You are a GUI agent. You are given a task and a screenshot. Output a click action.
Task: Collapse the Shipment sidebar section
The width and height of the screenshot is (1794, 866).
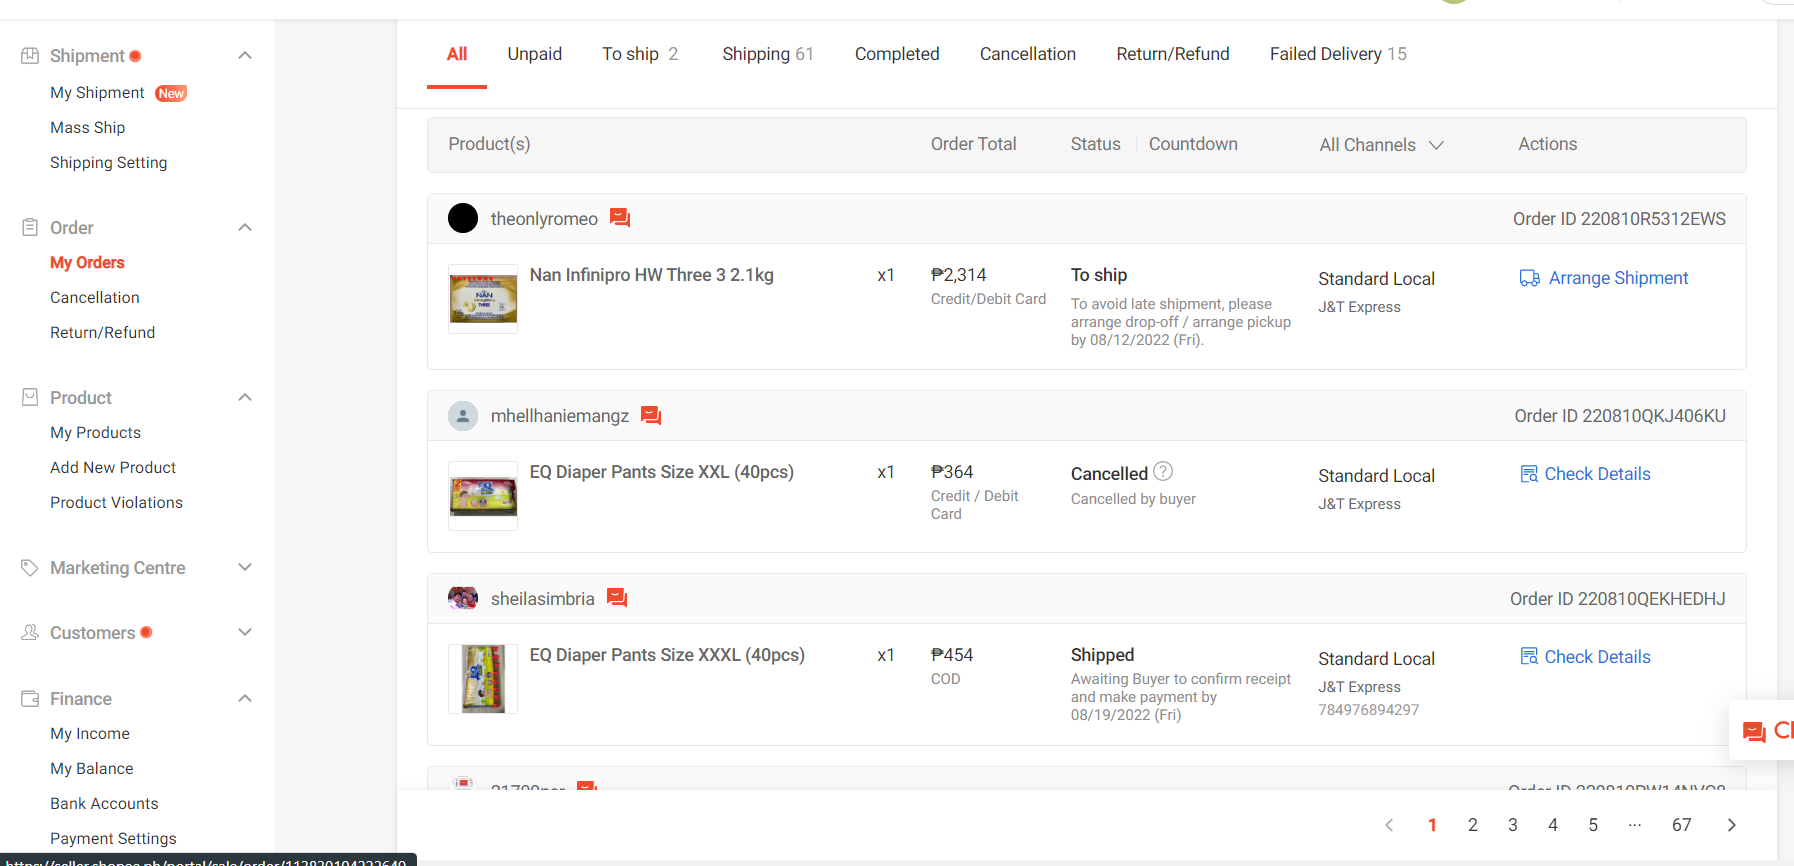click(245, 55)
